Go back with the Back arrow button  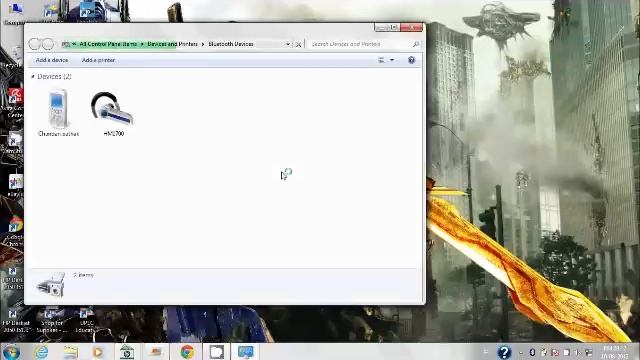(x=34, y=44)
